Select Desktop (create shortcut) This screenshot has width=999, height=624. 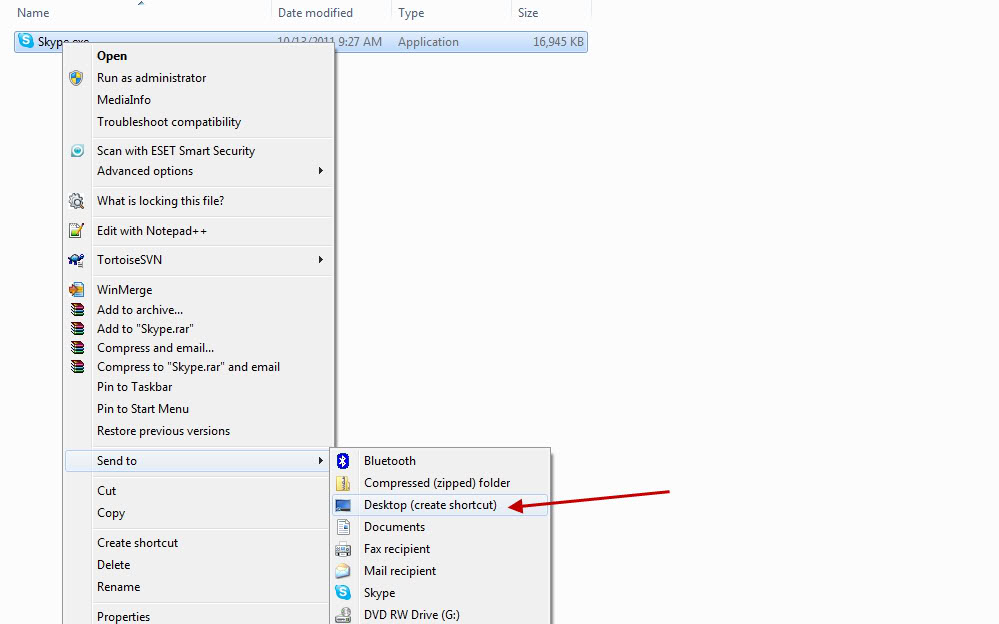click(x=440, y=505)
